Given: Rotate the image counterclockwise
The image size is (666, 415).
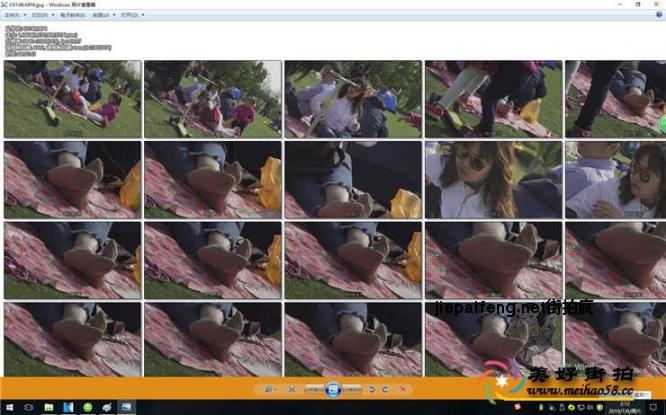Looking at the screenshot, I should [372, 388].
